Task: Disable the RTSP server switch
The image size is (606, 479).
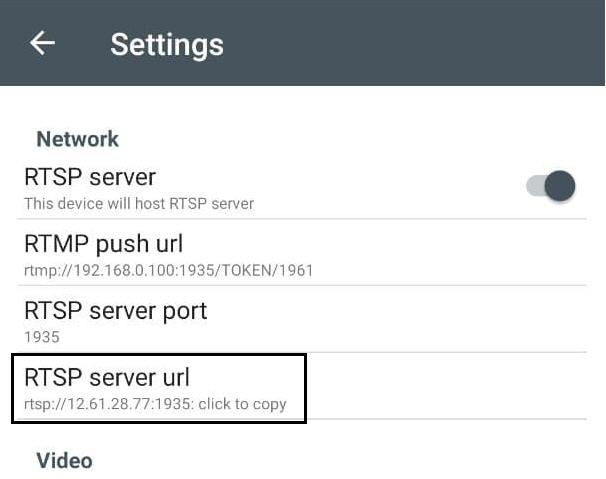Action: 551,186
